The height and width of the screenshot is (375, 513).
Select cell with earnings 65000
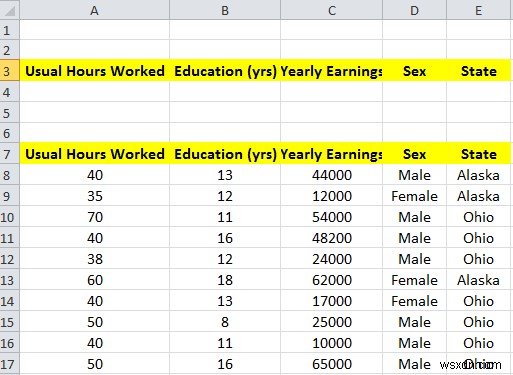pos(332,364)
